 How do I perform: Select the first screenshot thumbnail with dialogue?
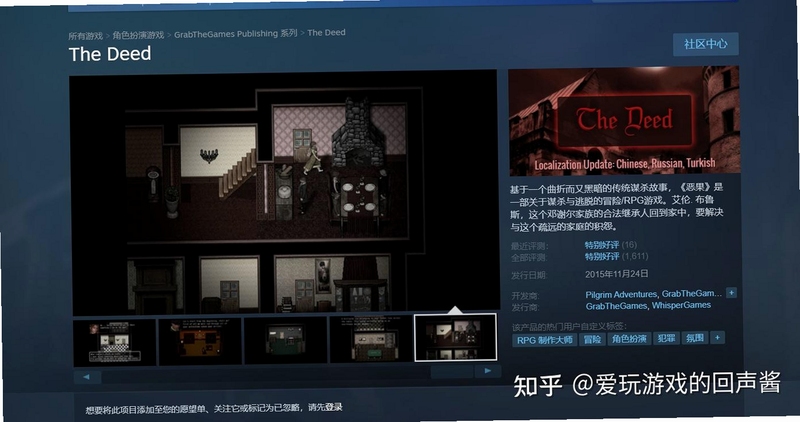point(115,342)
